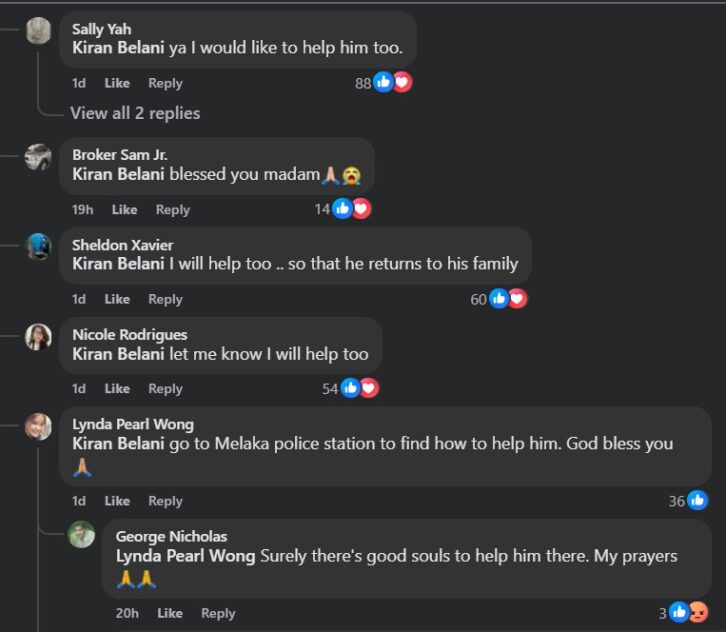Open Lynda Pearl Wong's profile photo
Screen dimensions: 726x632
(39, 426)
